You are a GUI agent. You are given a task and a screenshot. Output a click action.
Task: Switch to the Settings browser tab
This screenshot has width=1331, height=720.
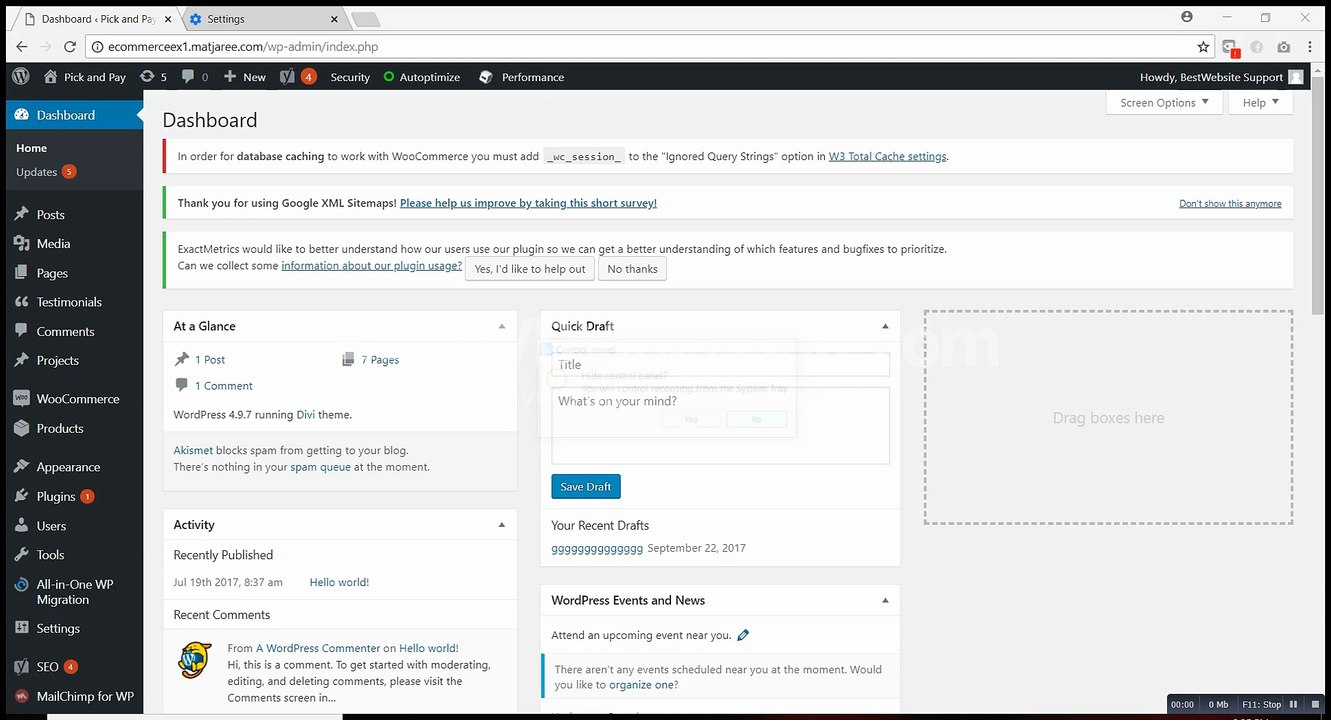264,19
